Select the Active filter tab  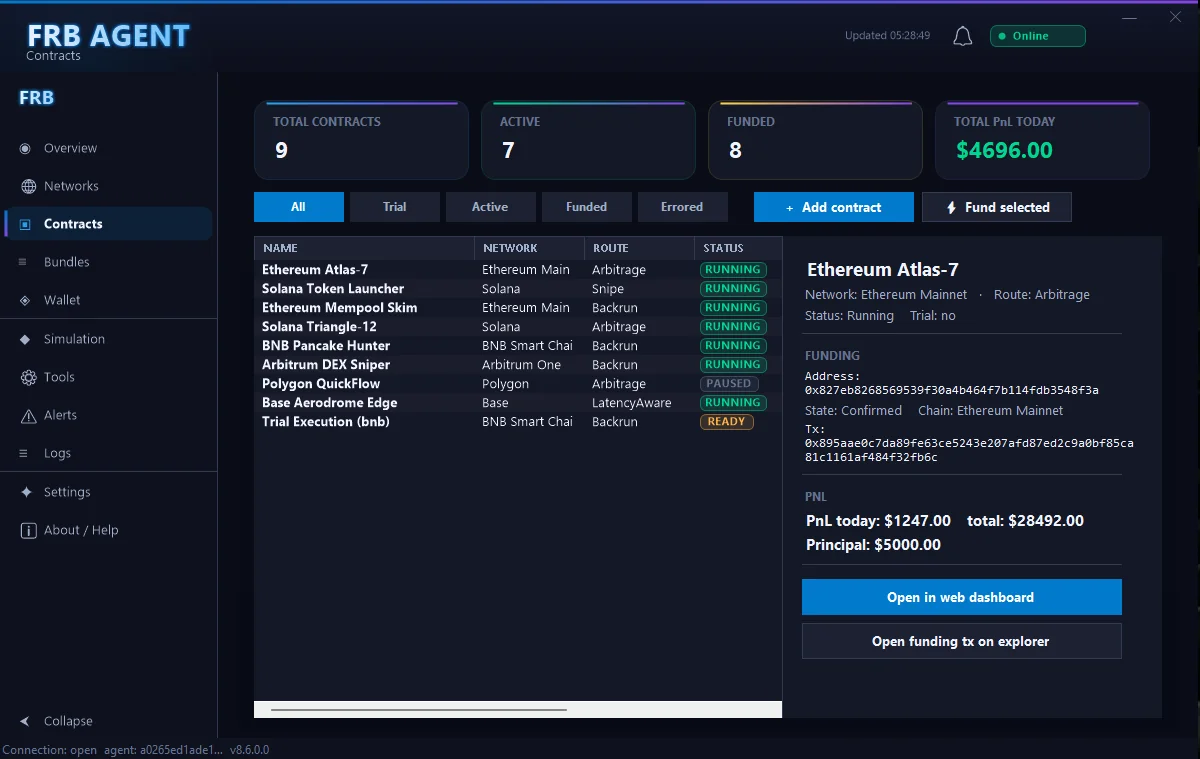(x=490, y=207)
